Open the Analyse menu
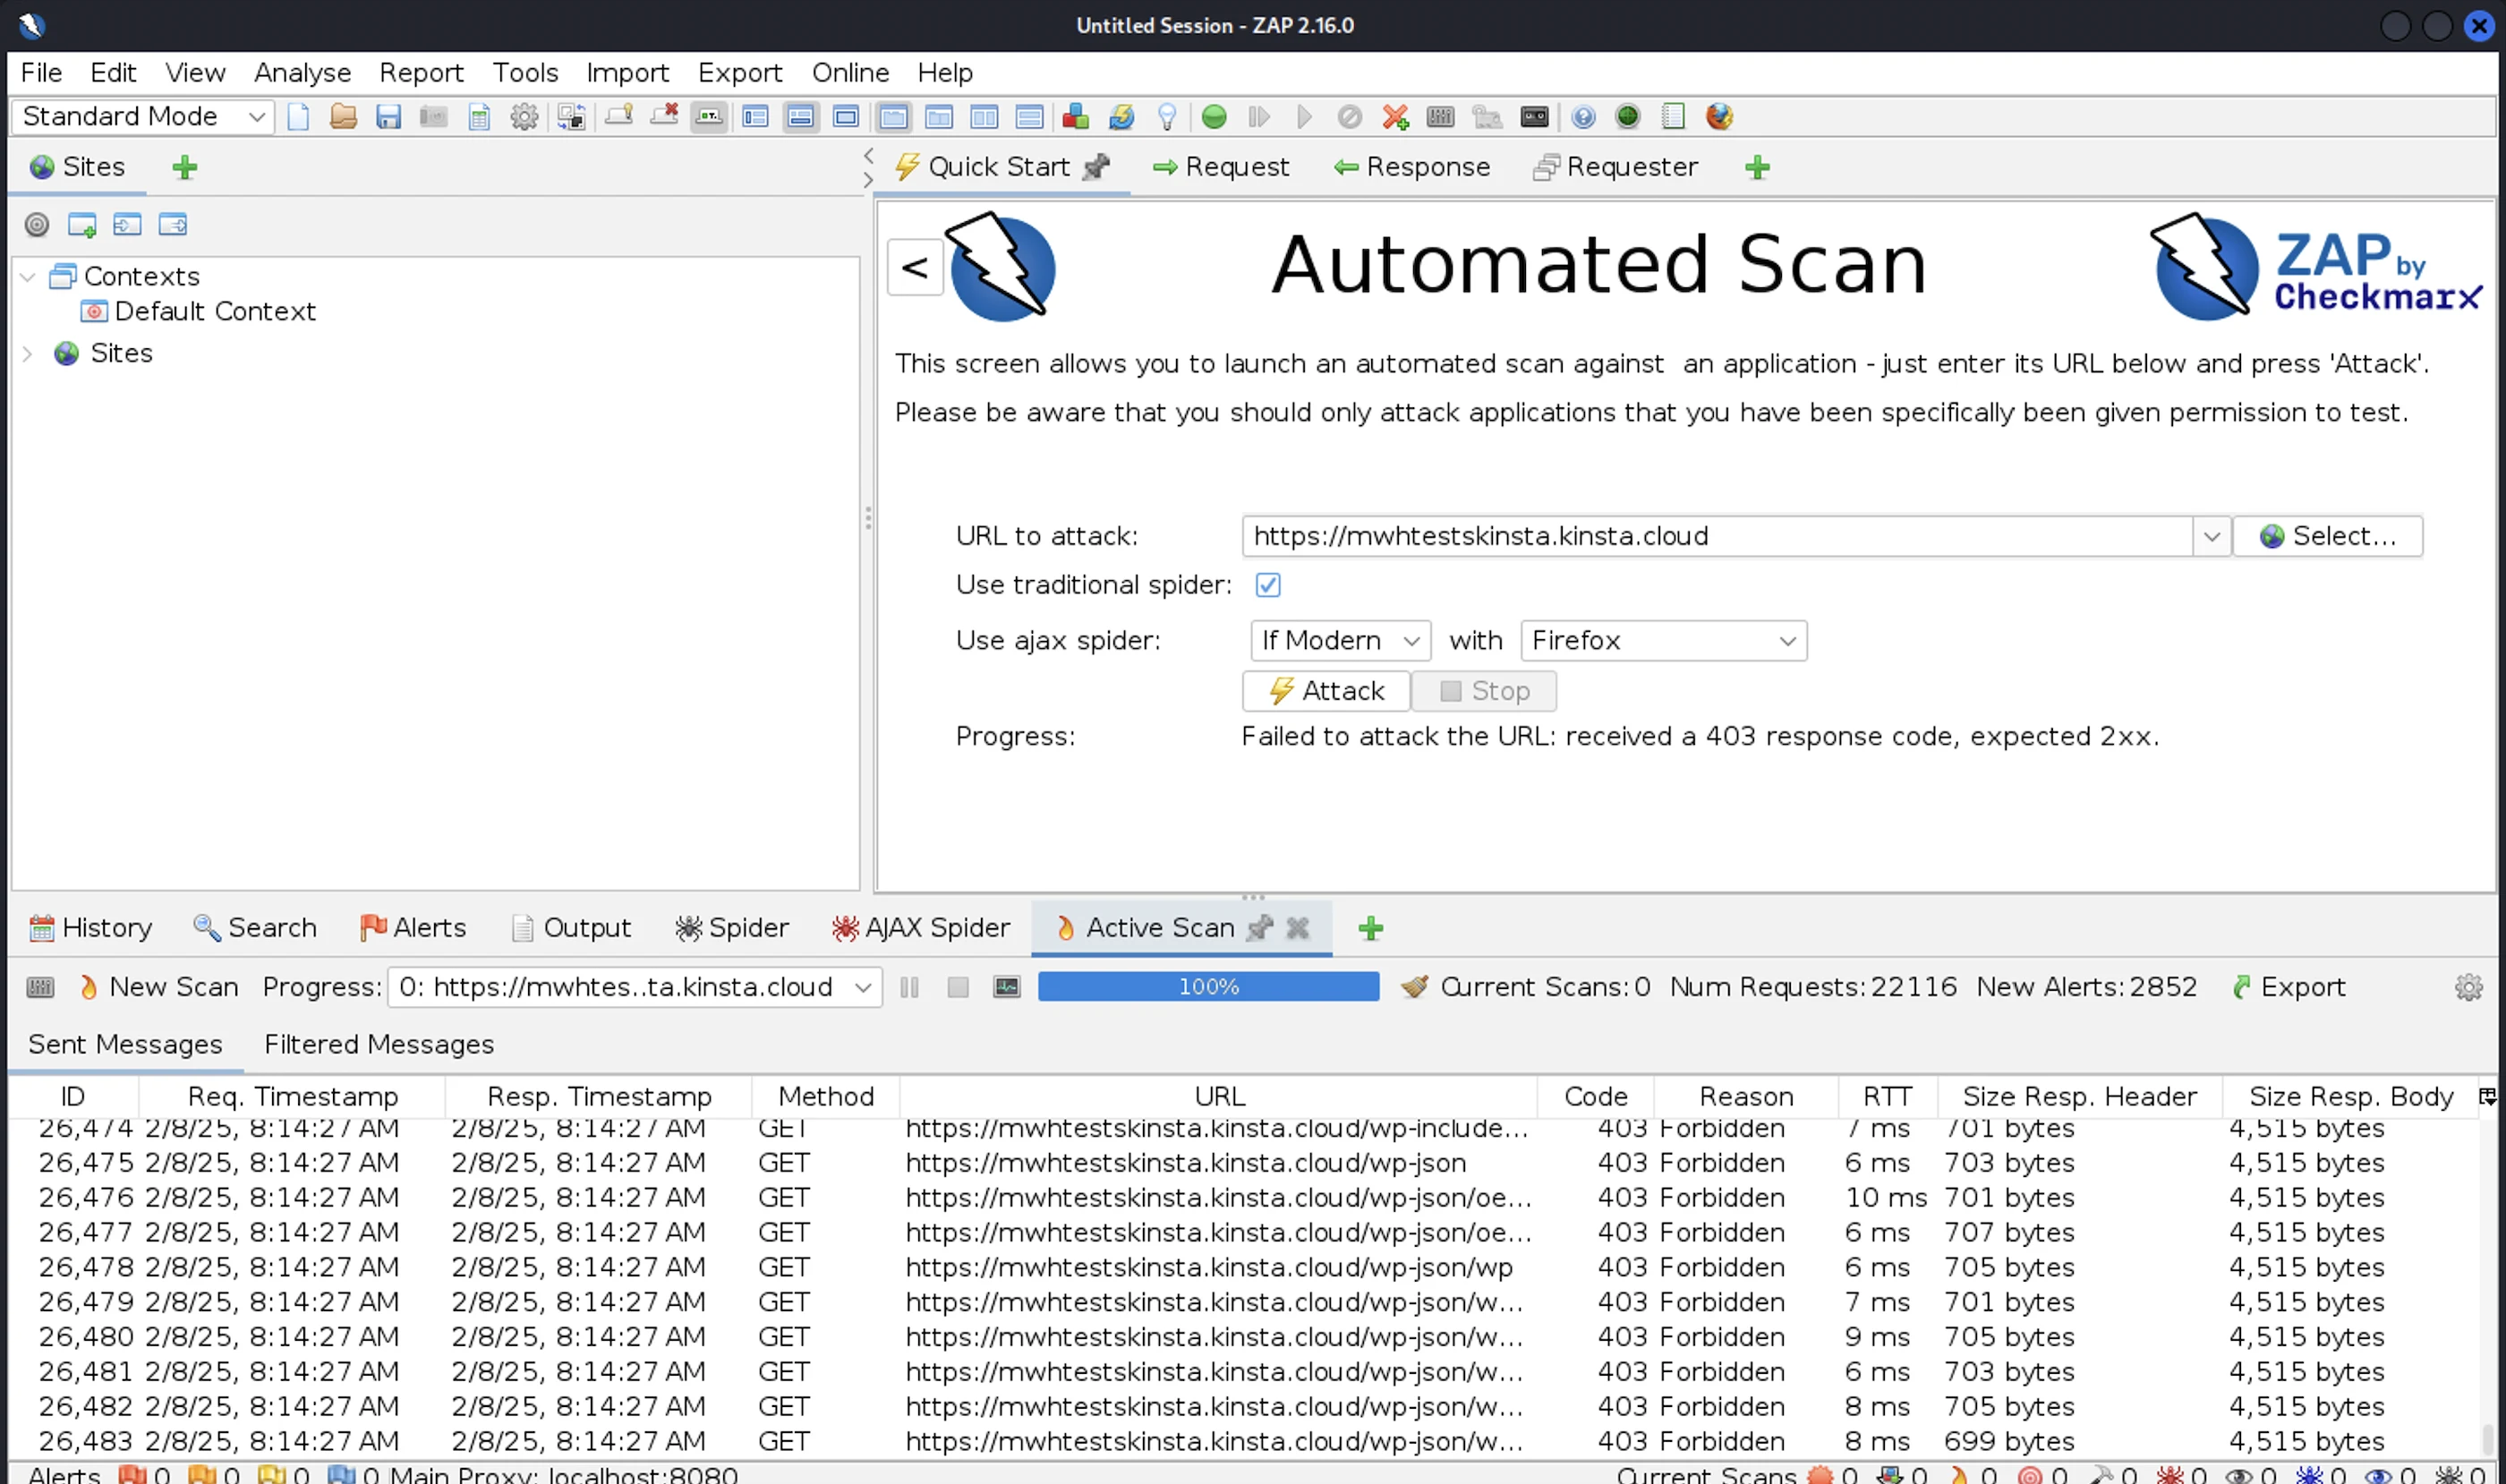 pyautogui.click(x=302, y=73)
